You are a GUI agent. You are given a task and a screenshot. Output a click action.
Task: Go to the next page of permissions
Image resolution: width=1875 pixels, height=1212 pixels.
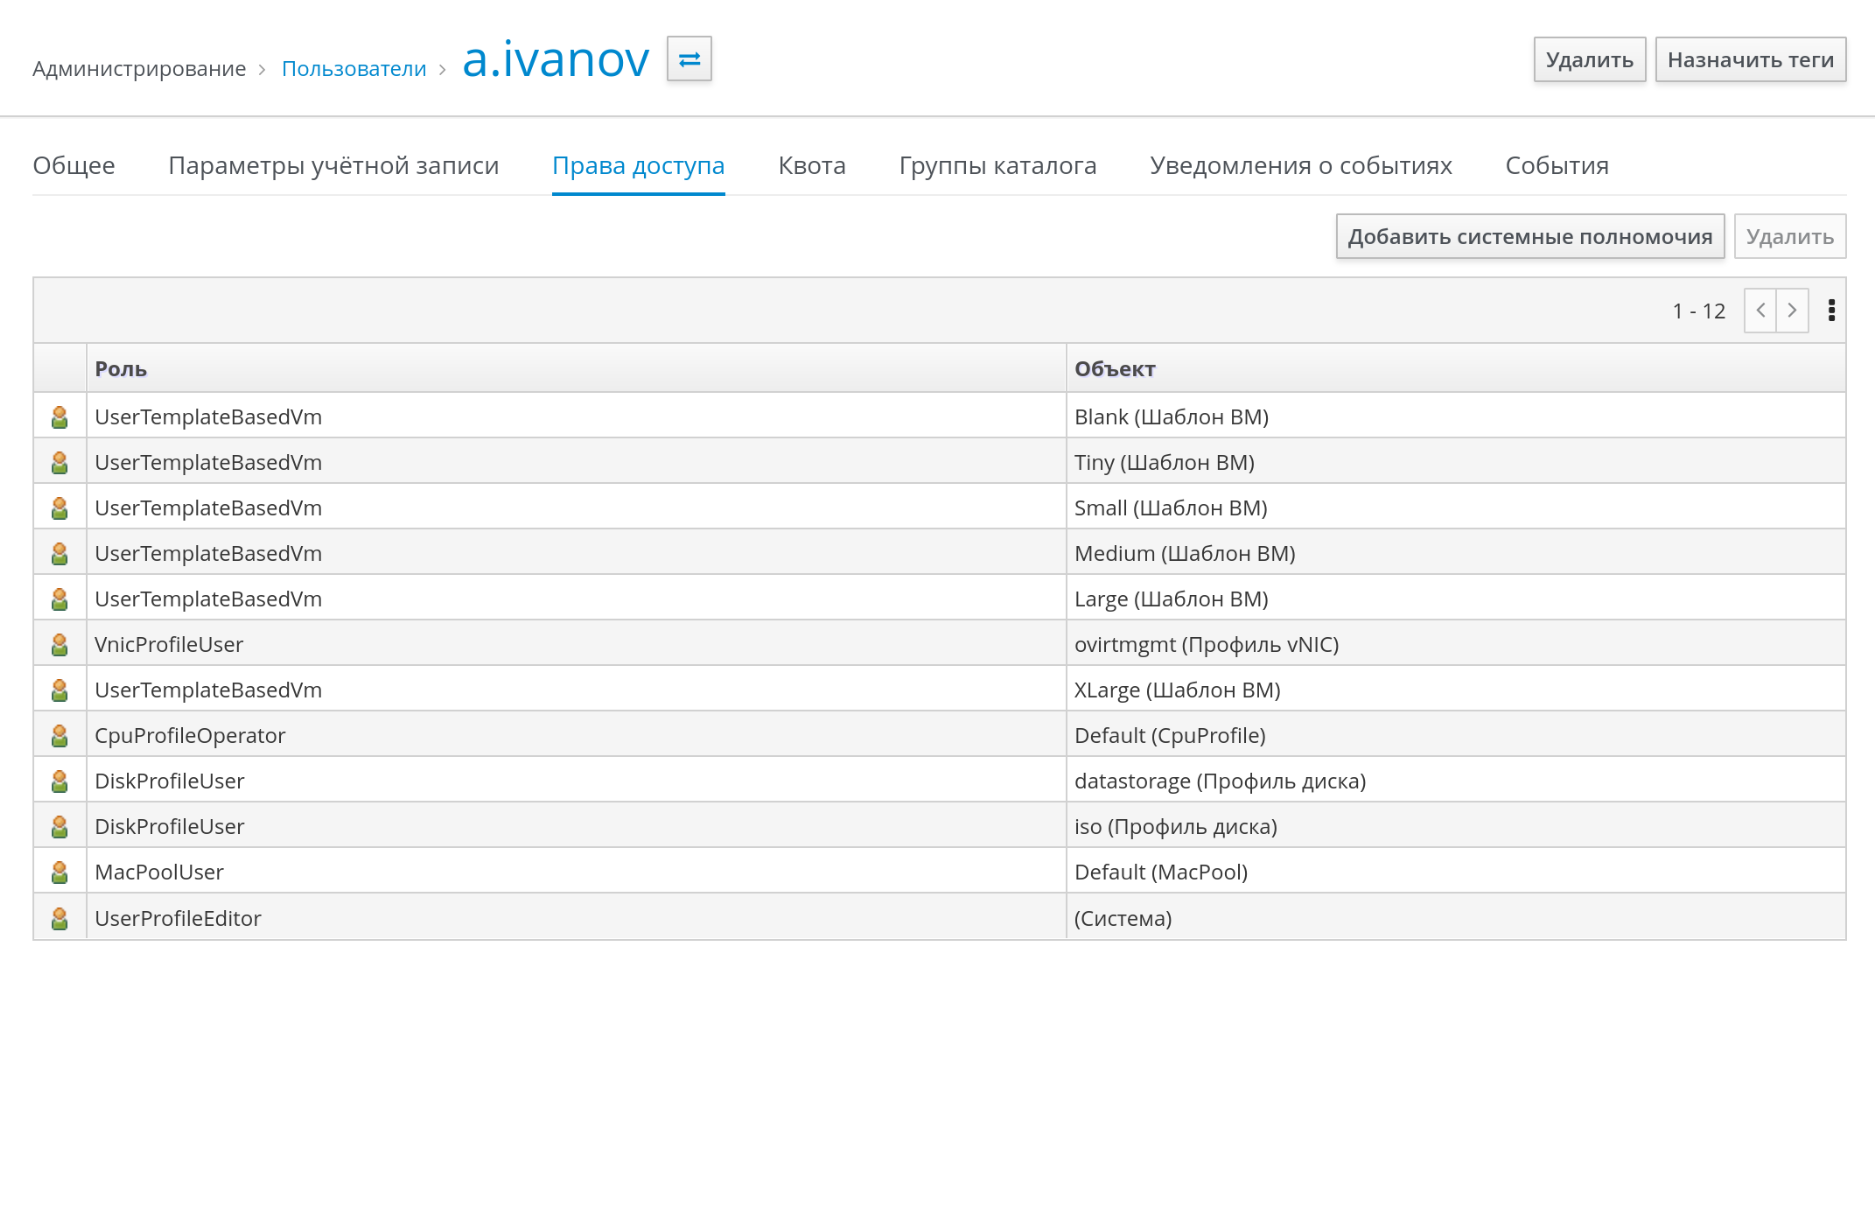(x=1792, y=311)
